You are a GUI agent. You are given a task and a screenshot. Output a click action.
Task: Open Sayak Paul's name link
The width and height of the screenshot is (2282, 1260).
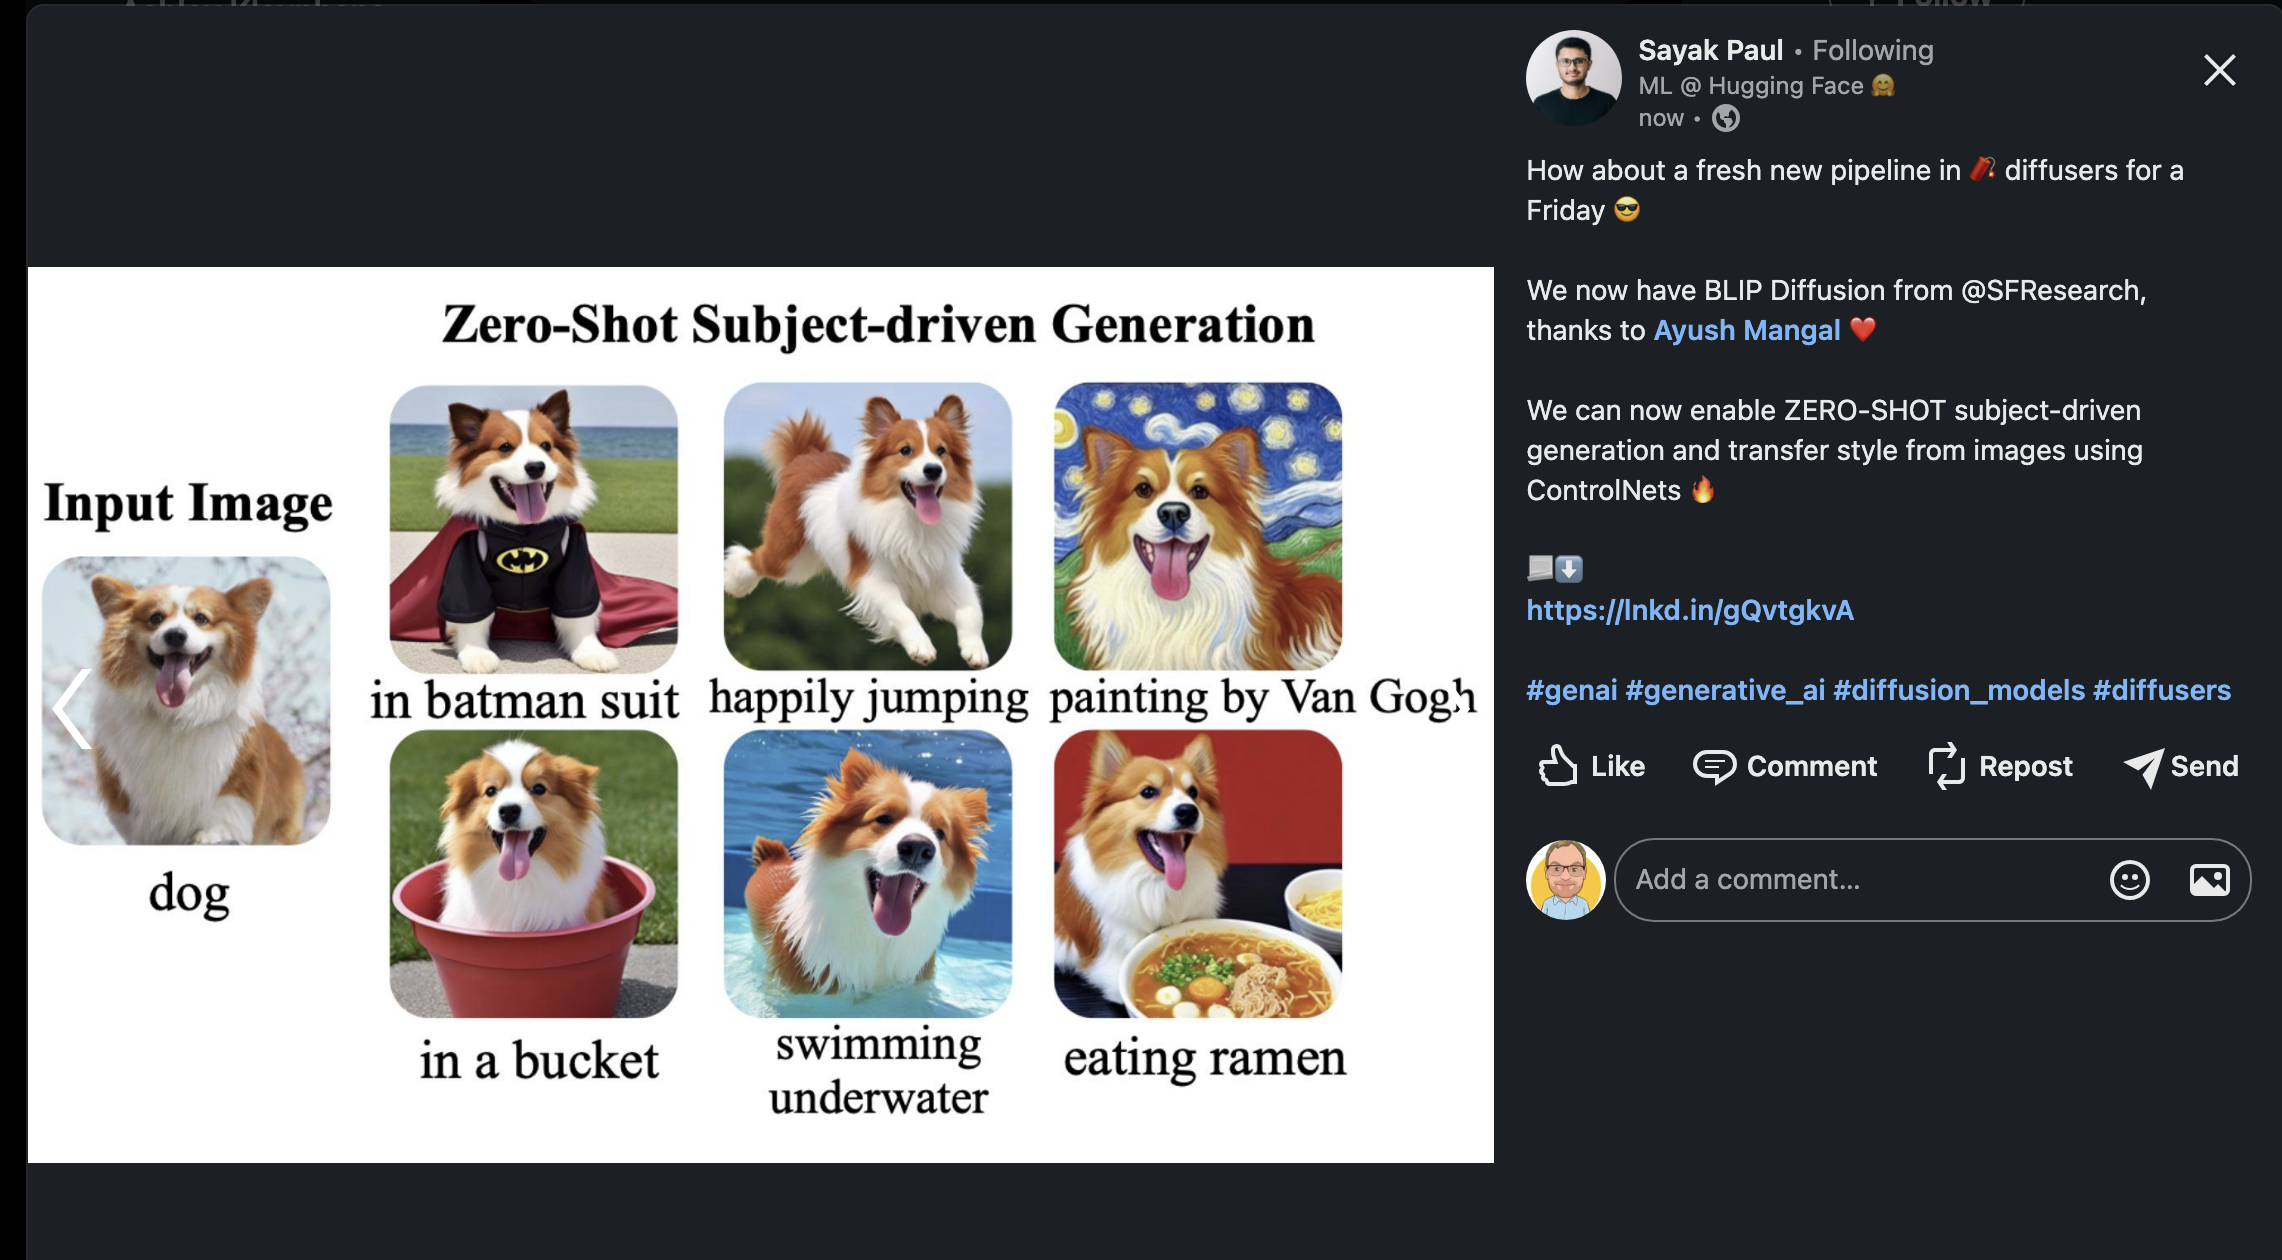coord(1710,50)
